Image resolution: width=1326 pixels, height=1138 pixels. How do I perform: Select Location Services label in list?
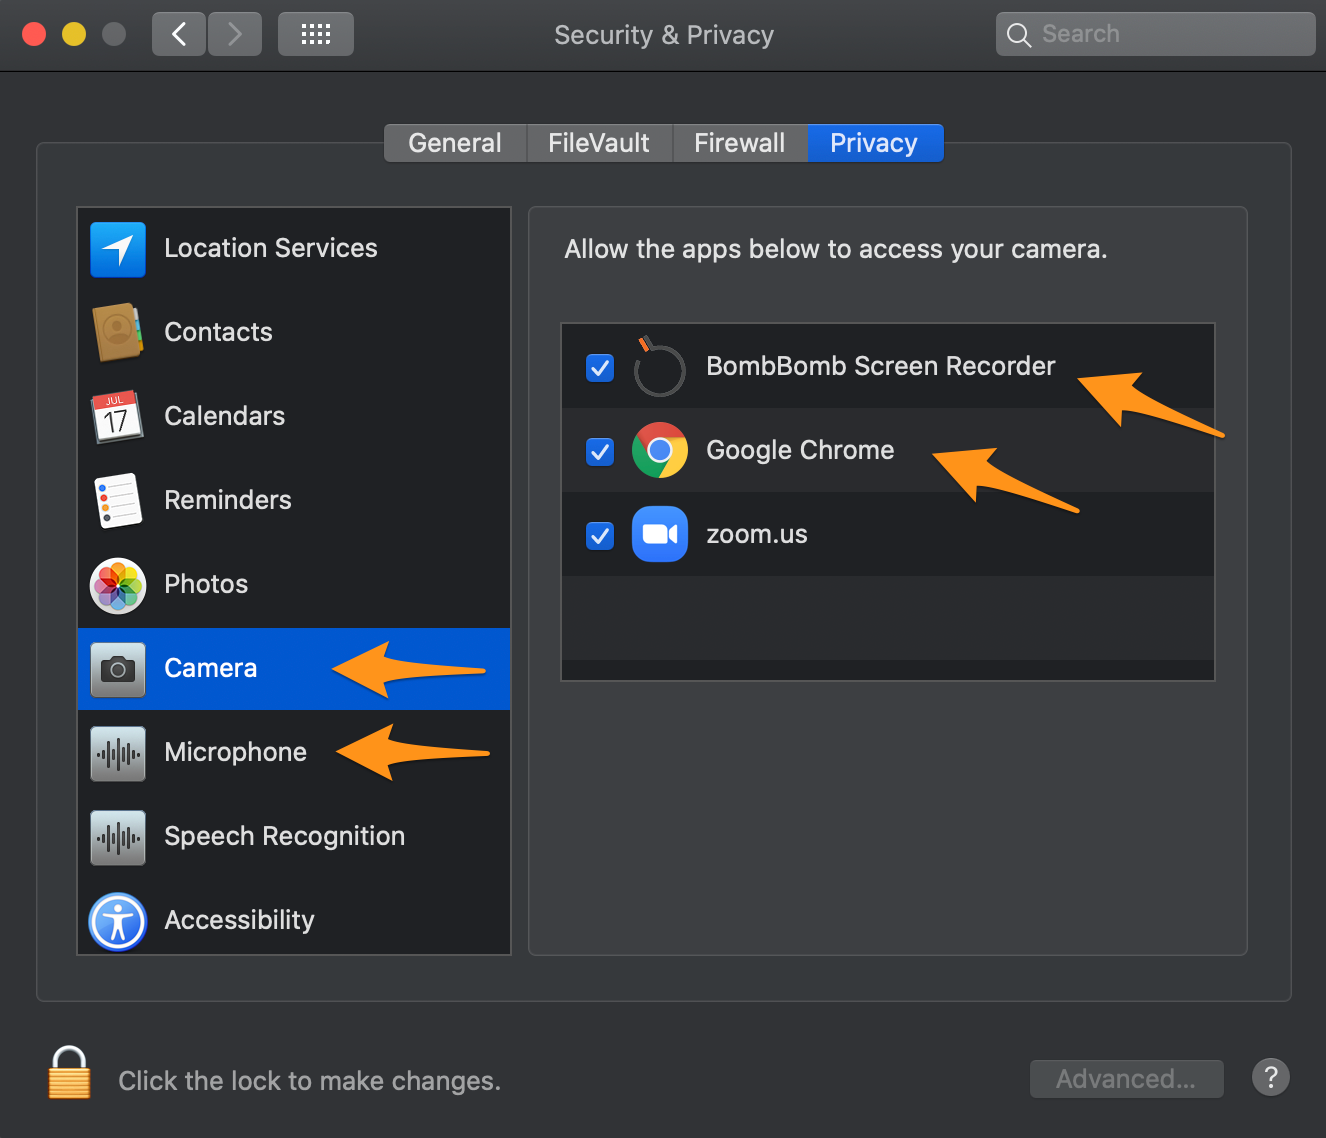[271, 248]
